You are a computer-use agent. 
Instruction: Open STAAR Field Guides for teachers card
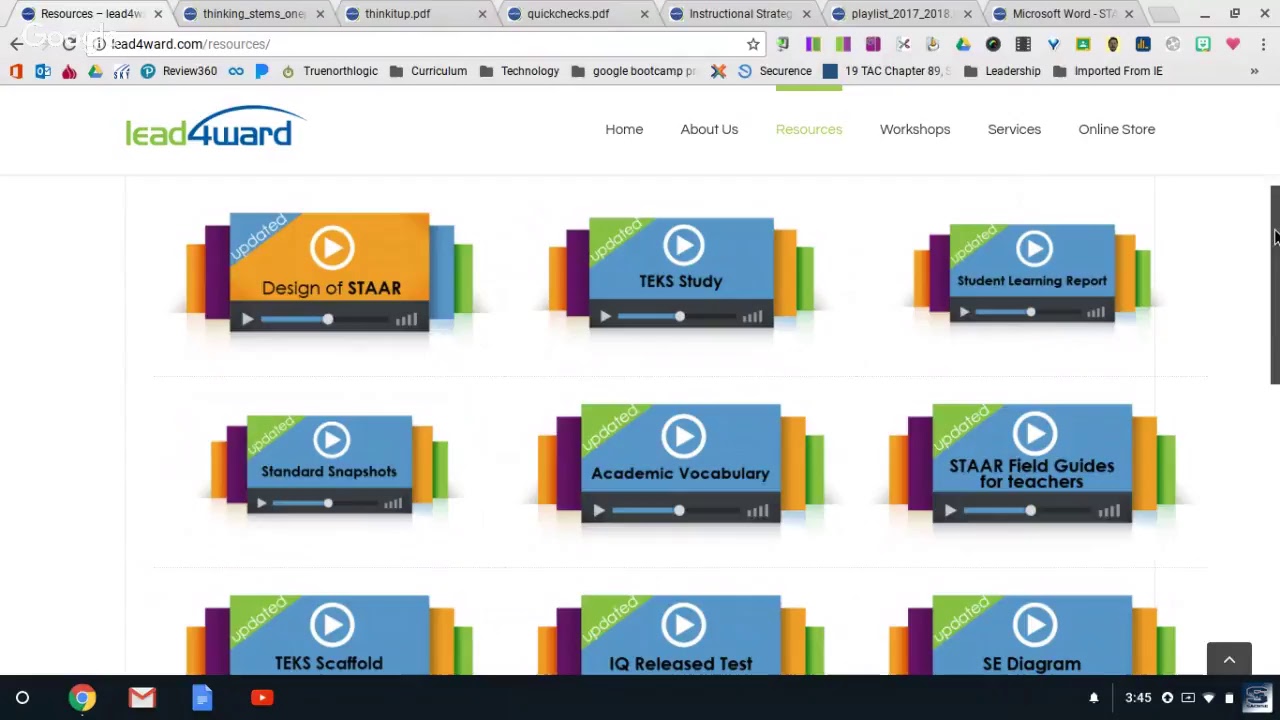[x=1032, y=464]
